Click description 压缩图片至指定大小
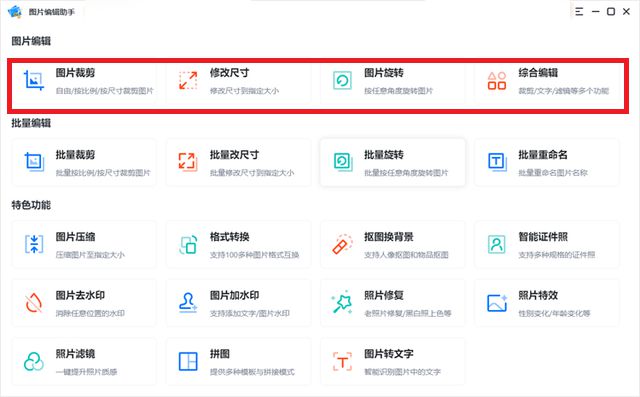 point(90,255)
